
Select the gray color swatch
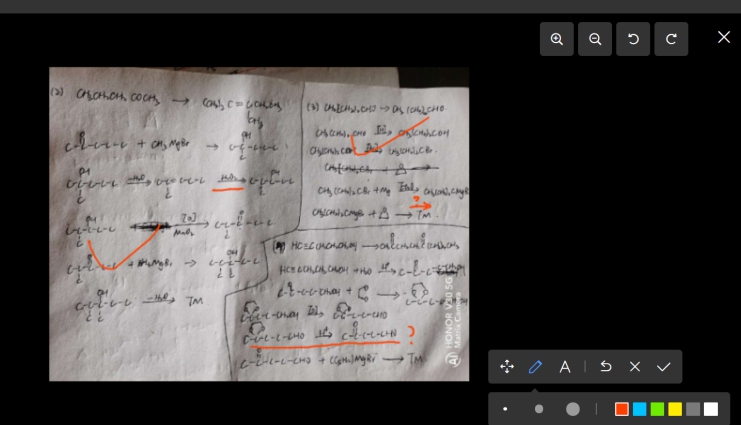pyautogui.click(x=693, y=409)
